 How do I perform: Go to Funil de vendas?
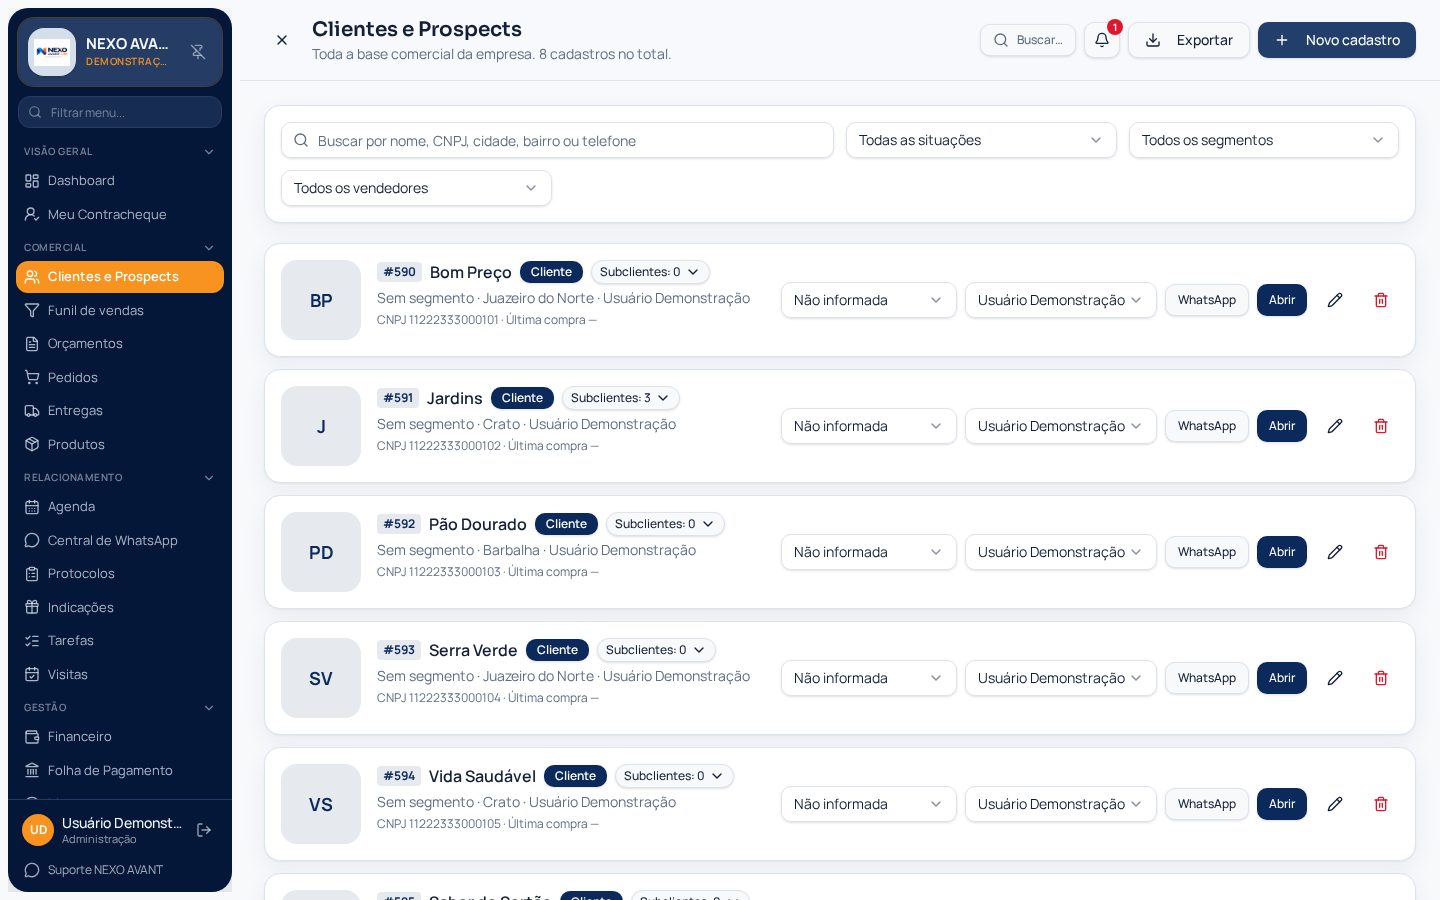coord(120,311)
